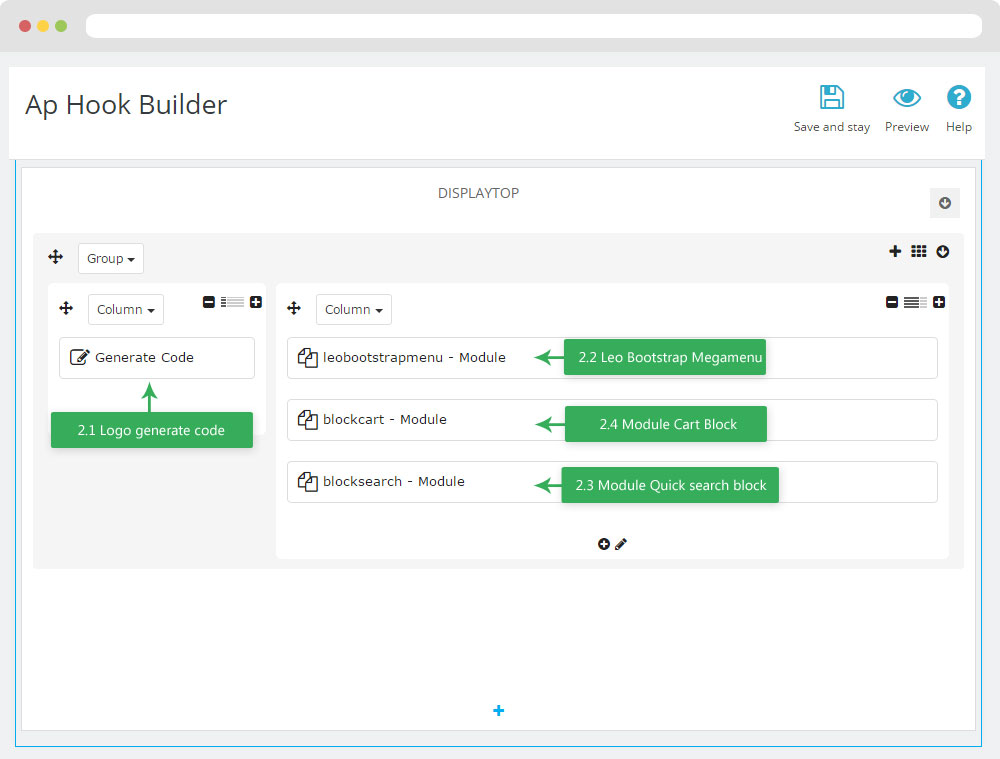Click the Ap Hook Builder heading
1000x759 pixels.
tap(126, 105)
